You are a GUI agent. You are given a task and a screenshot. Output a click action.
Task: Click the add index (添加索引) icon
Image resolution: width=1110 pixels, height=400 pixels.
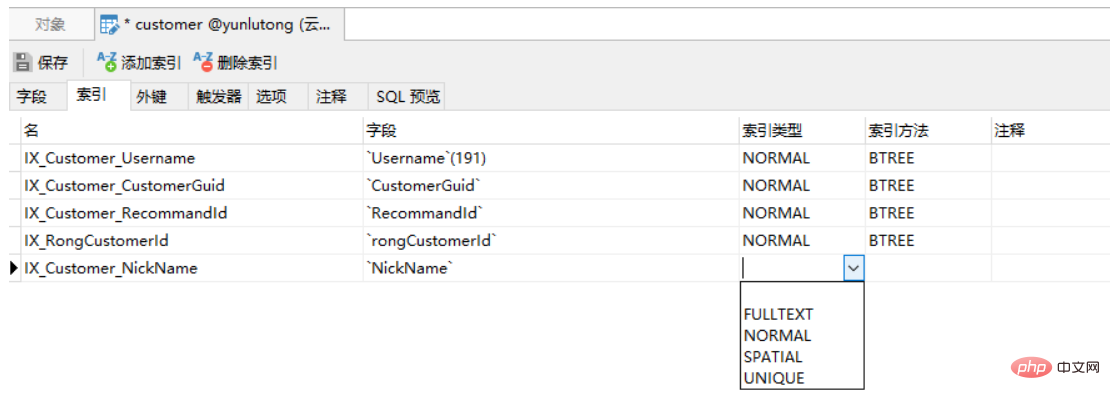tap(106, 62)
